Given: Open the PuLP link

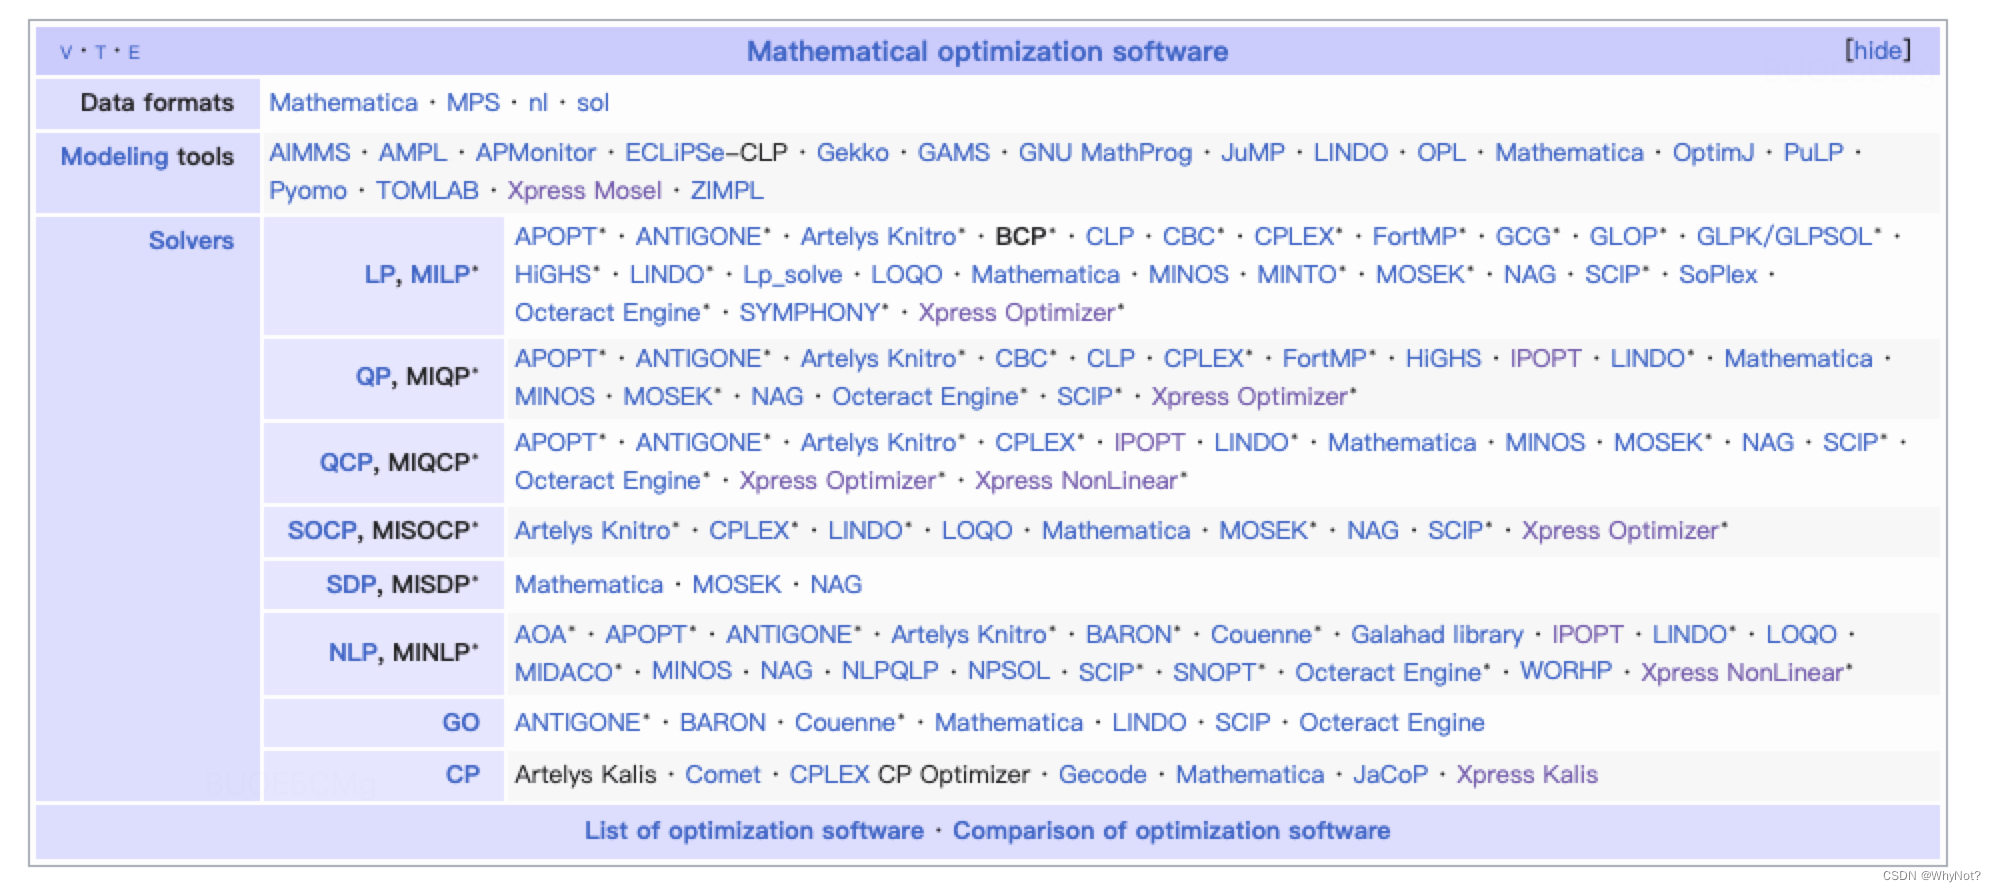Looking at the screenshot, I should [x=1813, y=153].
